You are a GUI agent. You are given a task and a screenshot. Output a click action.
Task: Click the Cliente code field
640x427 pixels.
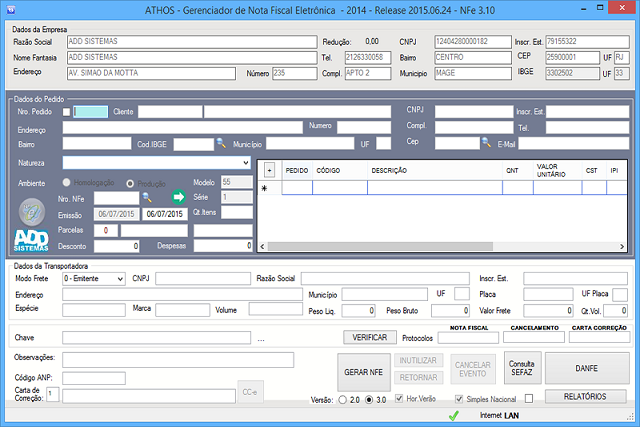click(x=170, y=112)
